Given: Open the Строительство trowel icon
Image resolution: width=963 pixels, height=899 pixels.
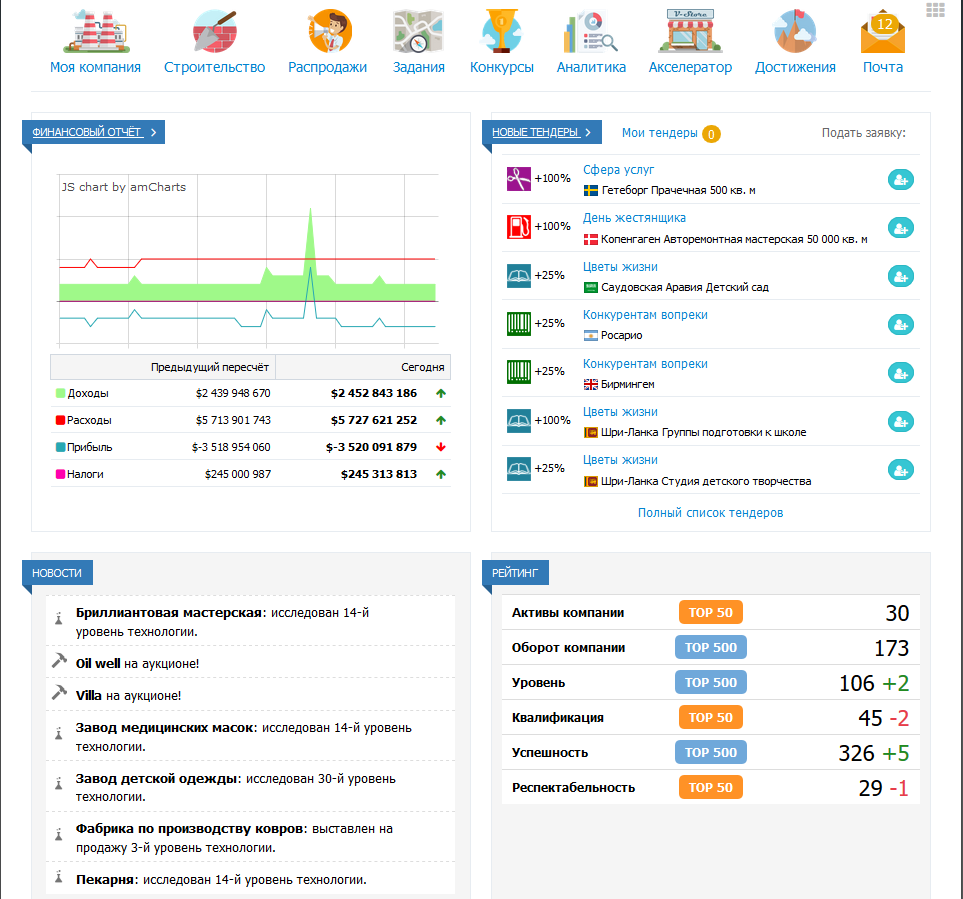Looking at the screenshot, I should tap(214, 32).
